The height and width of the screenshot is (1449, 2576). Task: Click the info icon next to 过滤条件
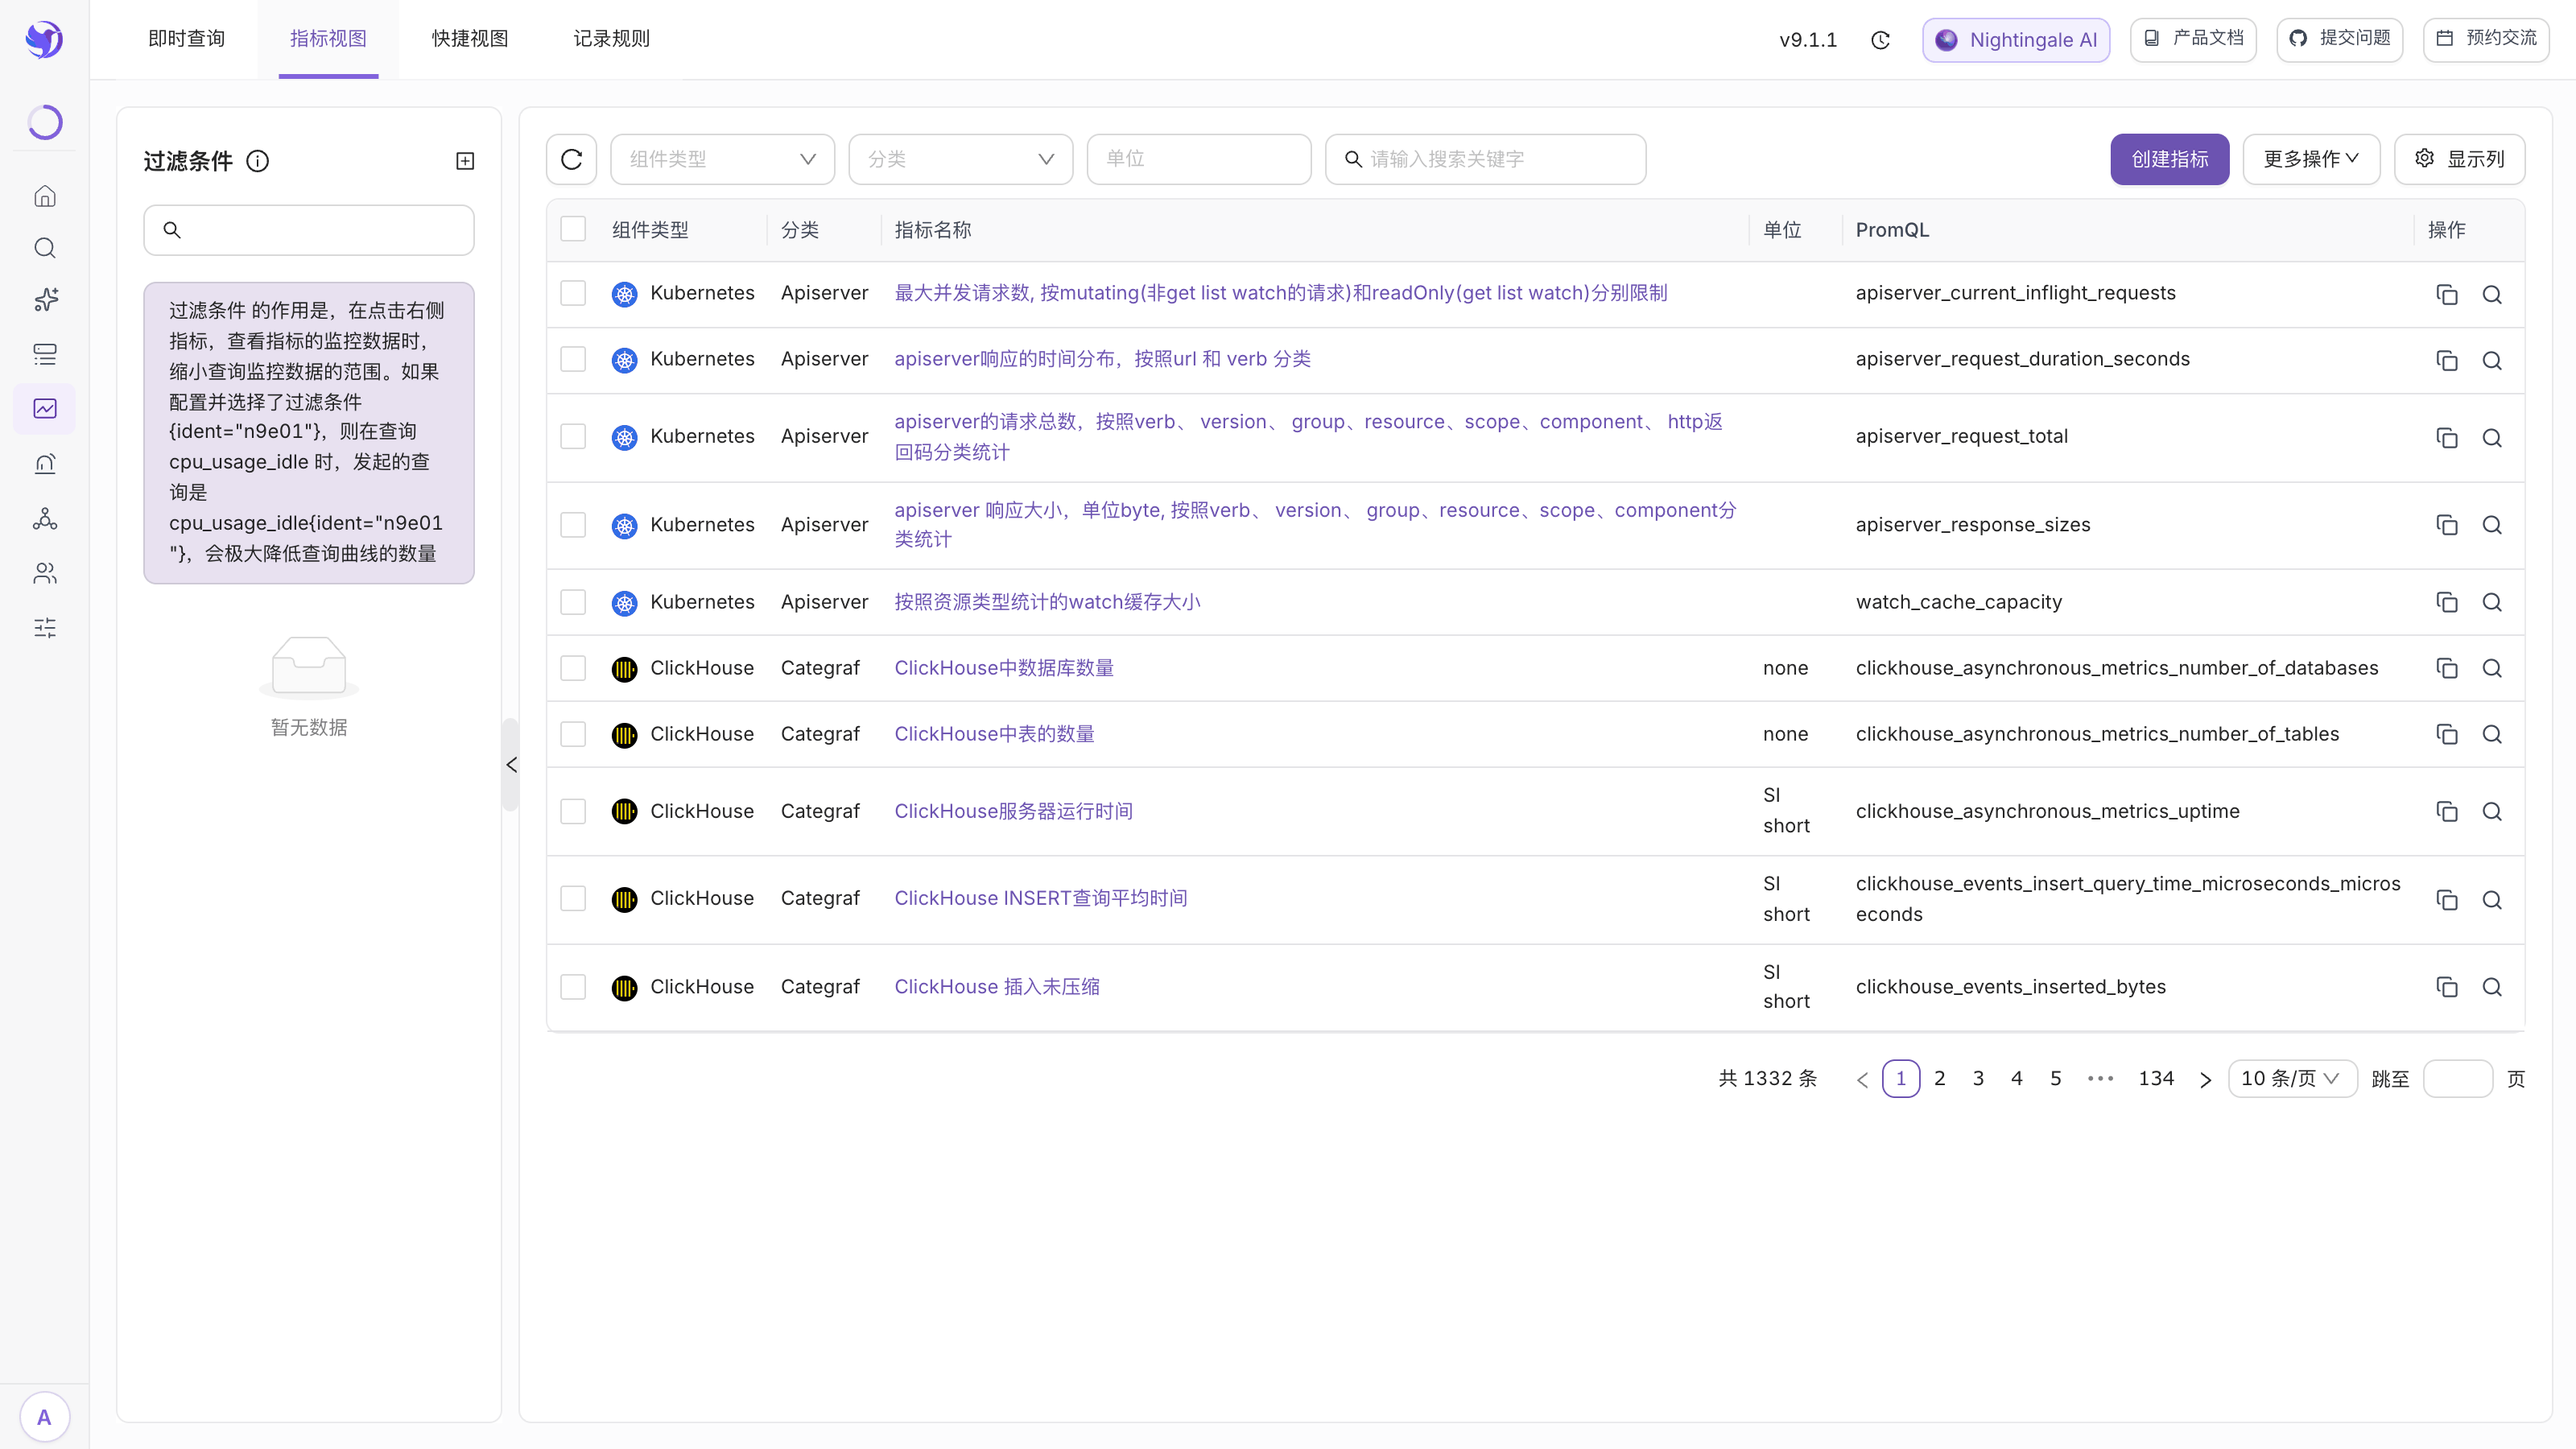click(x=258, y=161)
